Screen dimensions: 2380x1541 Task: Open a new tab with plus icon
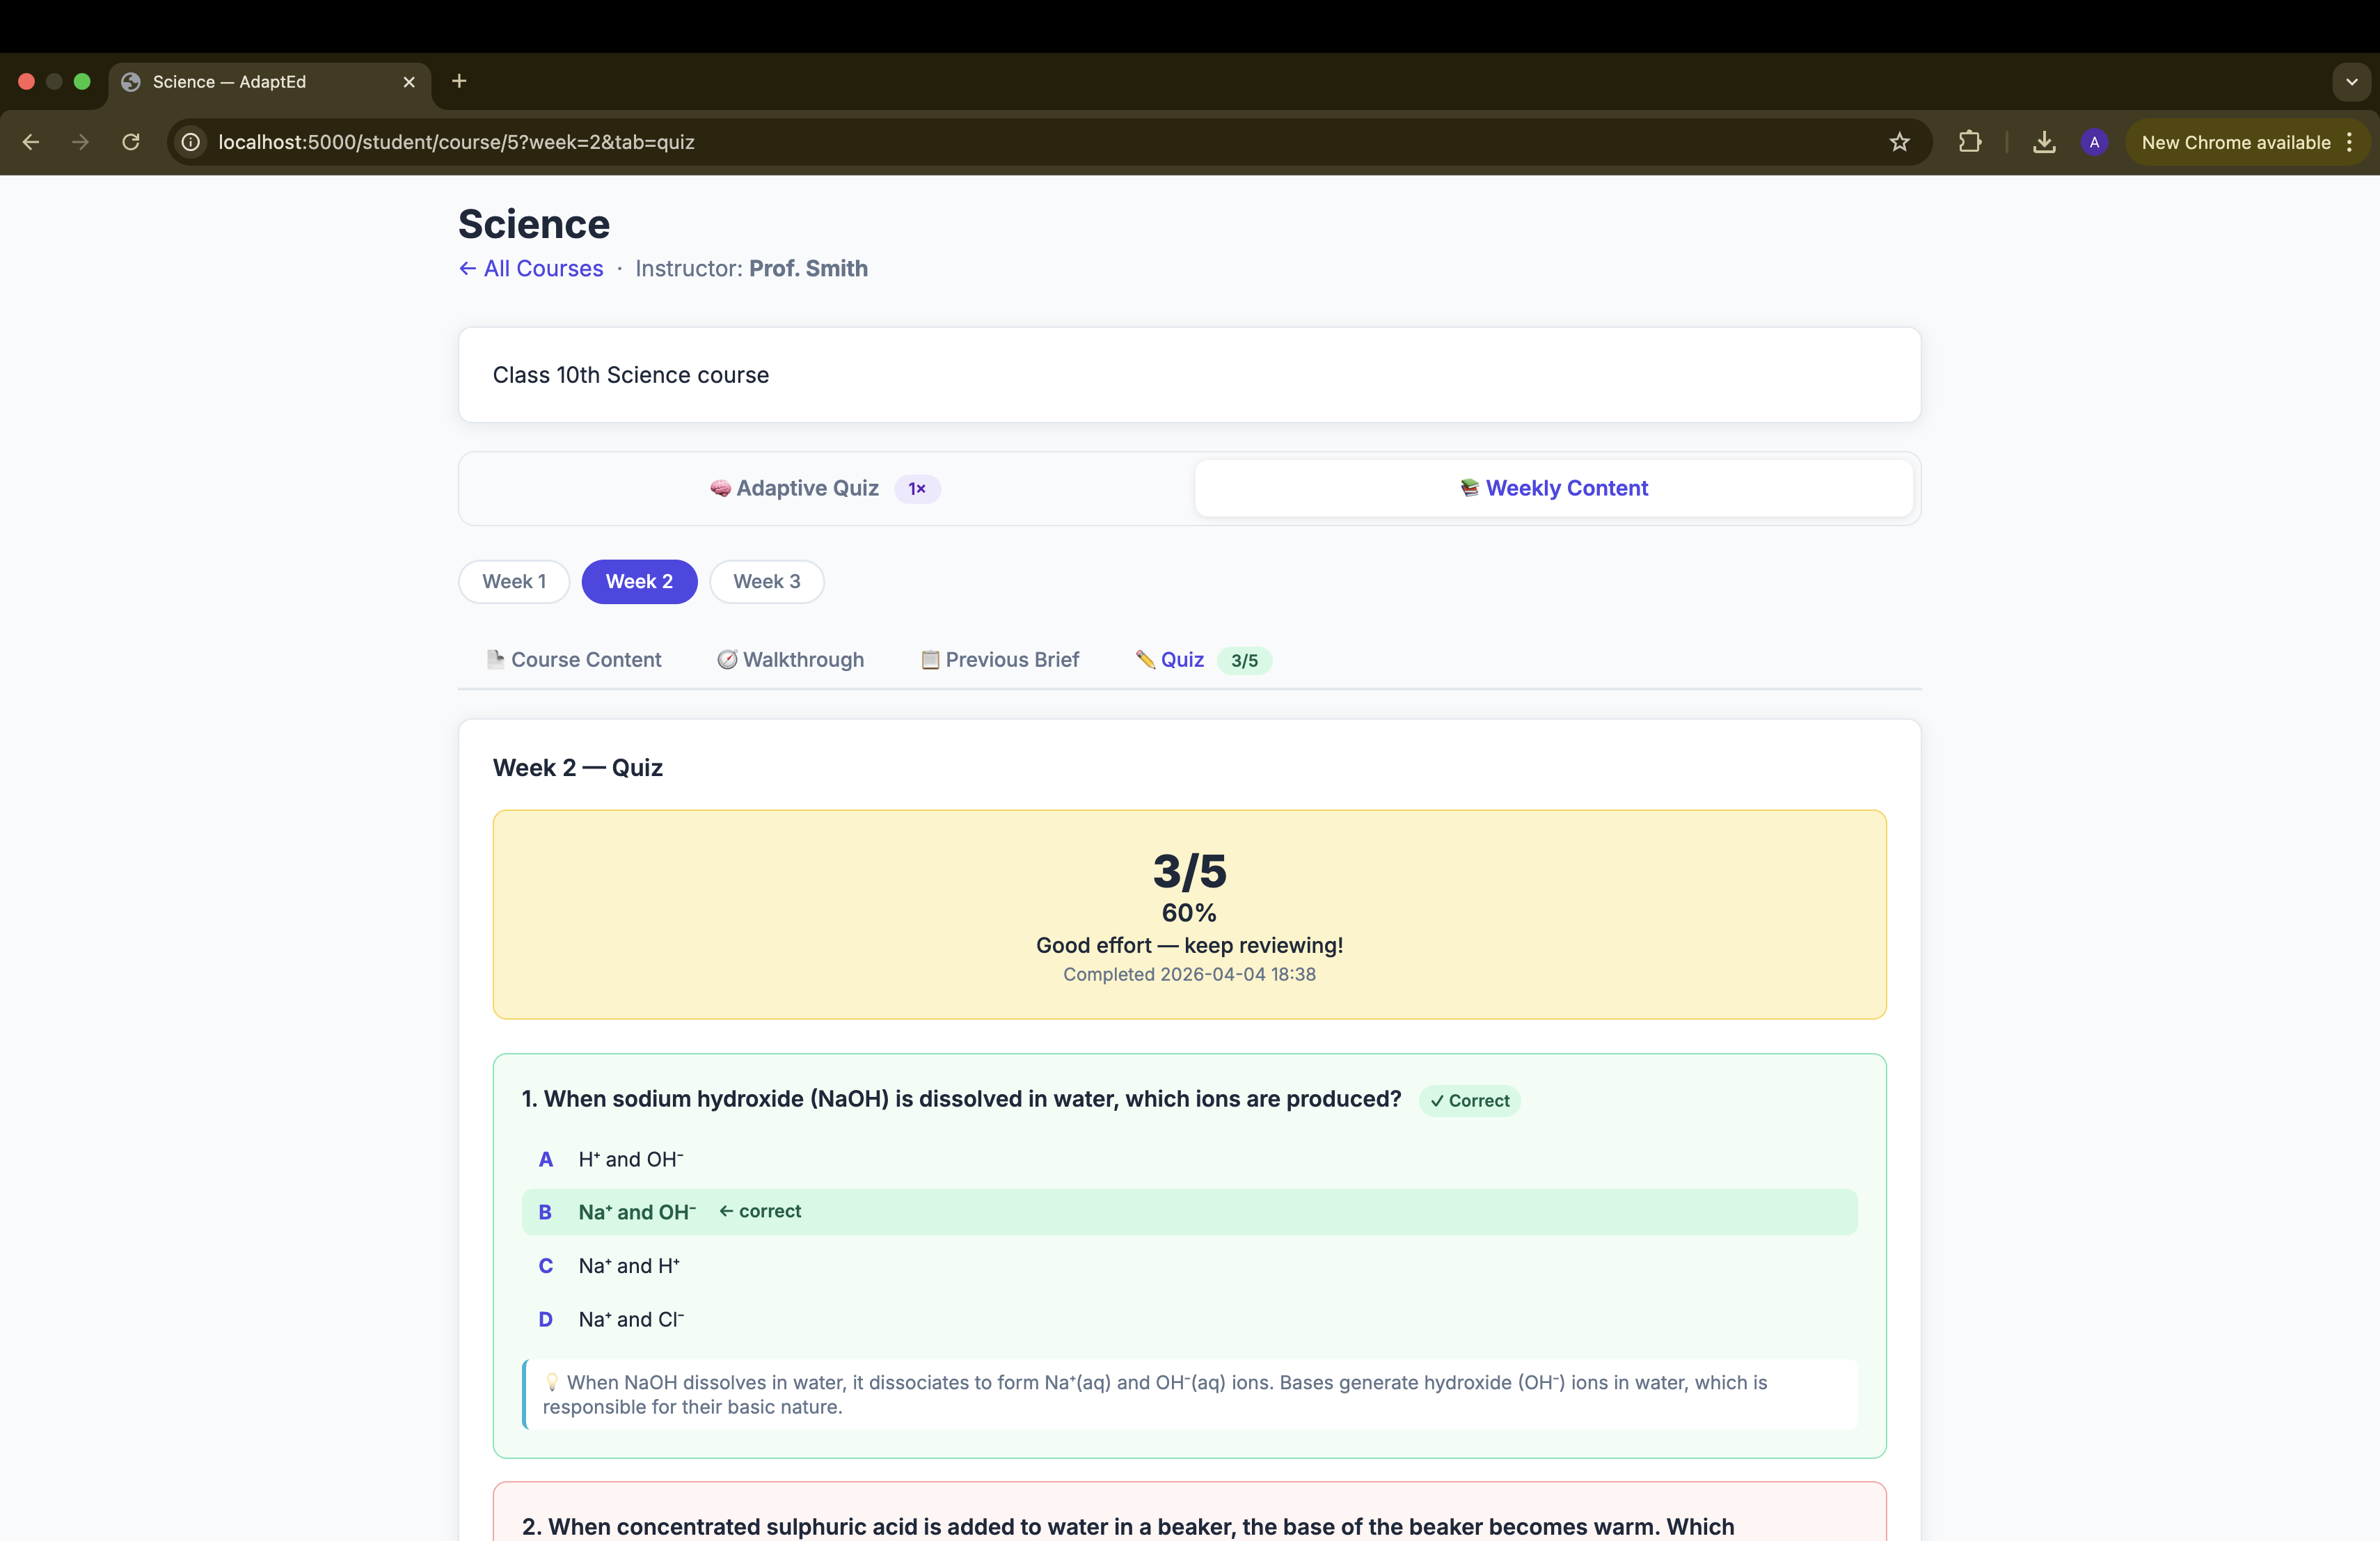[x=459, y=81]
